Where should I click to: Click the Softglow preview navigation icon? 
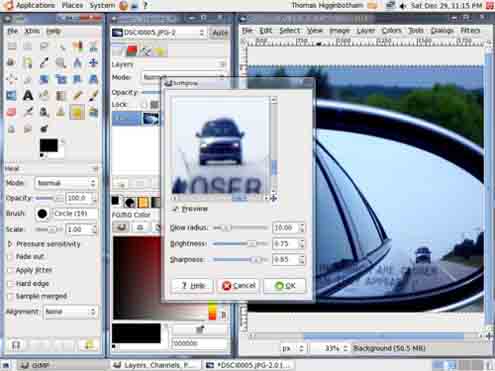(274, 198)
